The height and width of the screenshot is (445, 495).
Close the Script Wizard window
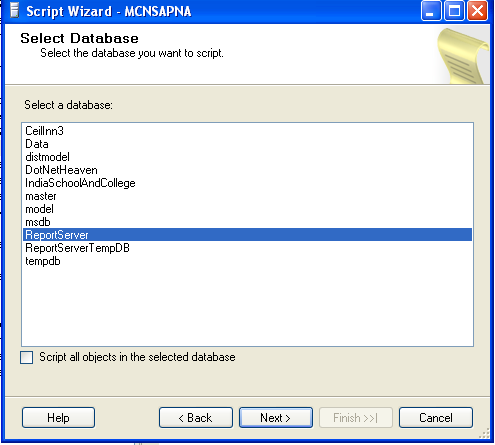[x=477, y=11]
